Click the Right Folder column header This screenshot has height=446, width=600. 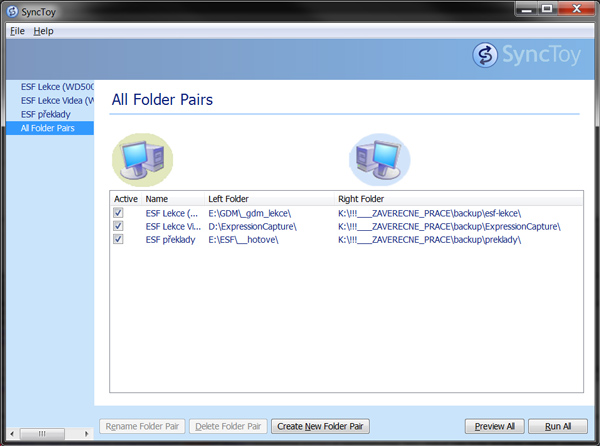[362, 199]
